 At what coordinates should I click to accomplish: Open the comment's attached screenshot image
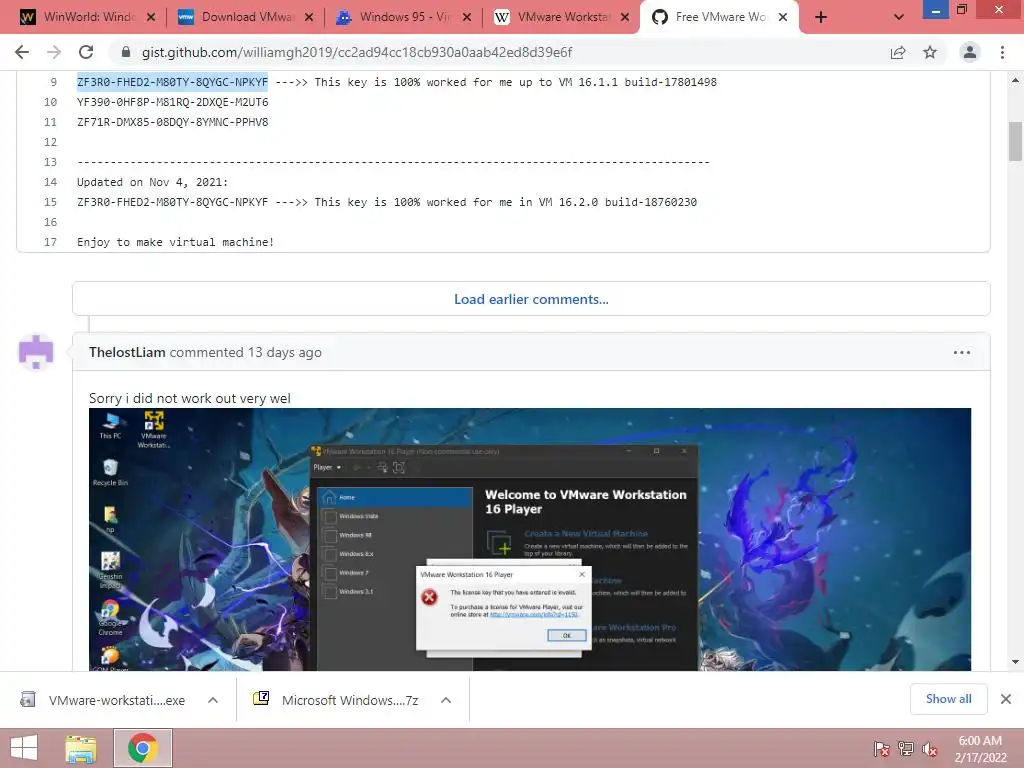pyautogui.click(x=530, y=539)
